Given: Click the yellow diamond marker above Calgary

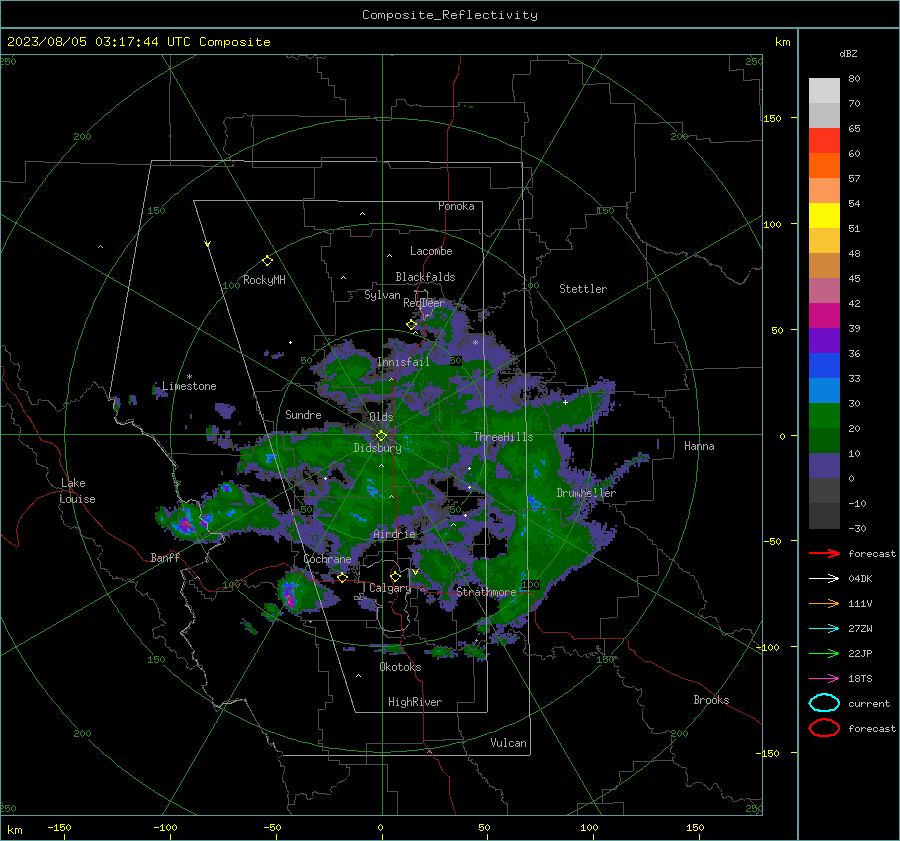Looking at the screenshot, I should click(395, 576).
